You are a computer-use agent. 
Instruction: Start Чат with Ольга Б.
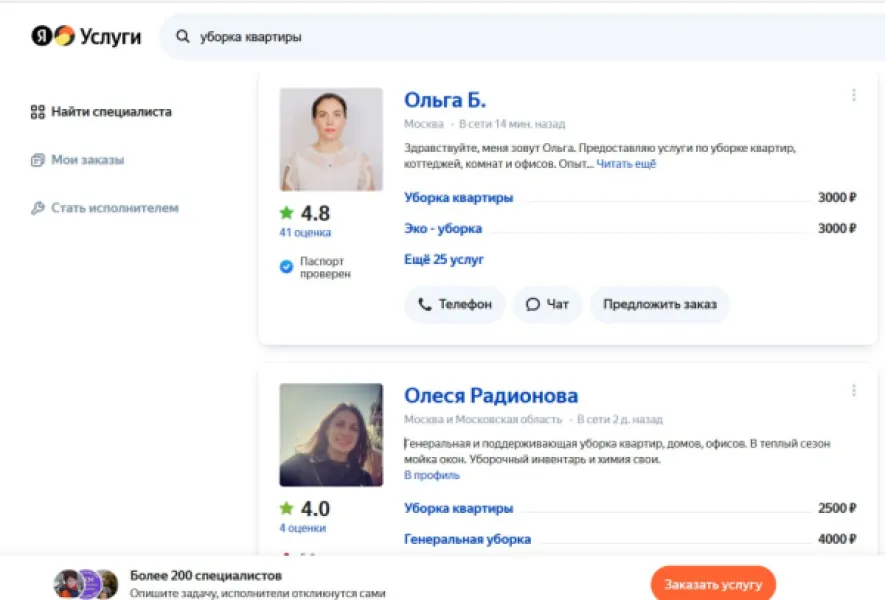[x=547, y=304]
